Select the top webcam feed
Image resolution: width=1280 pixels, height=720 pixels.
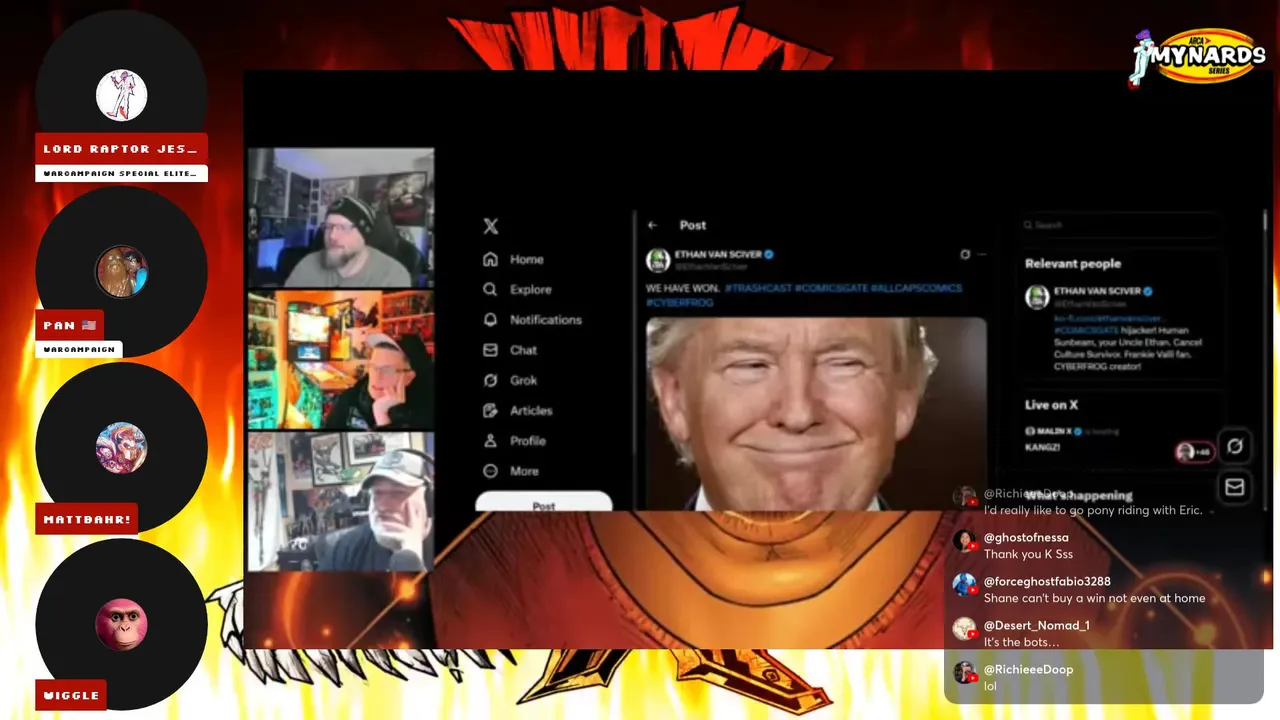(x=341, y=219)
